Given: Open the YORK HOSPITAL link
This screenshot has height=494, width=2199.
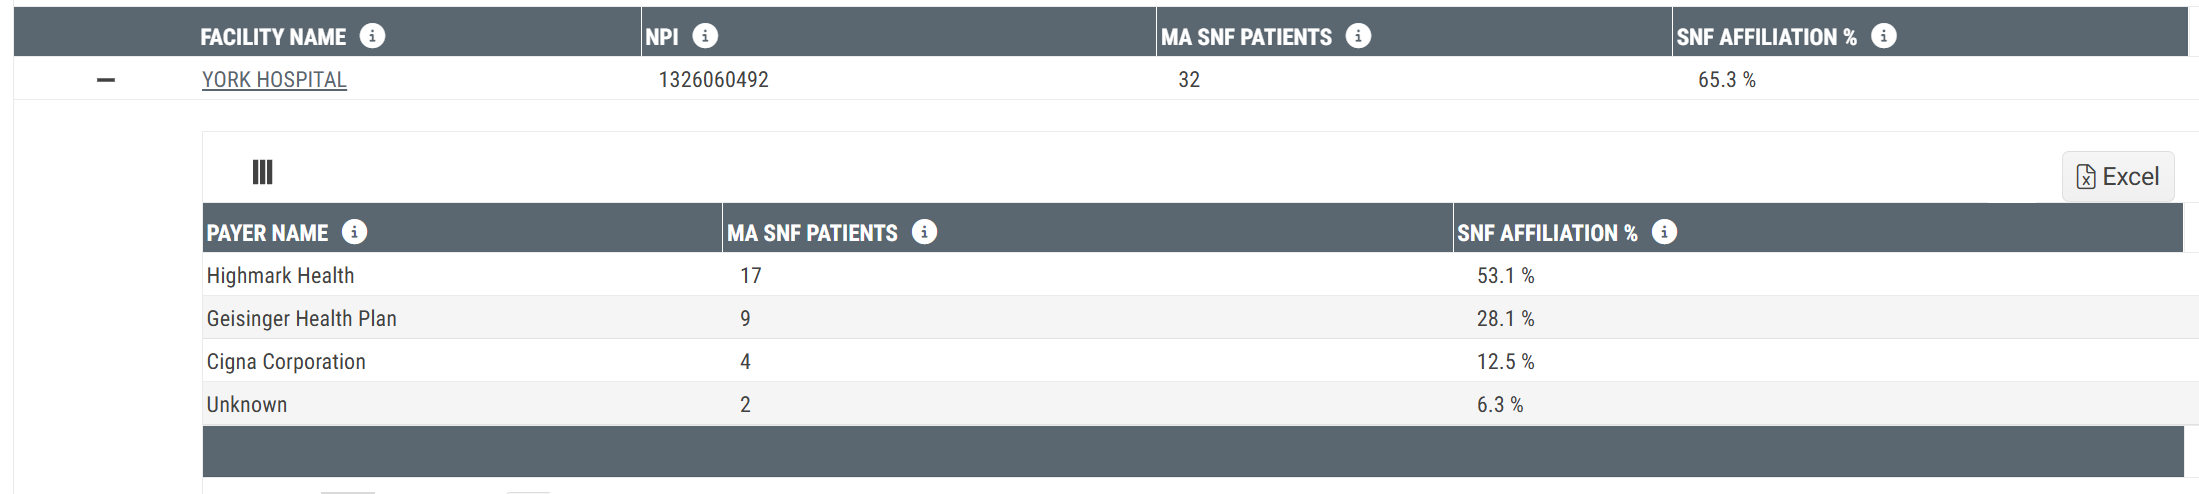Looking at the screenshot, I should 274,80.
